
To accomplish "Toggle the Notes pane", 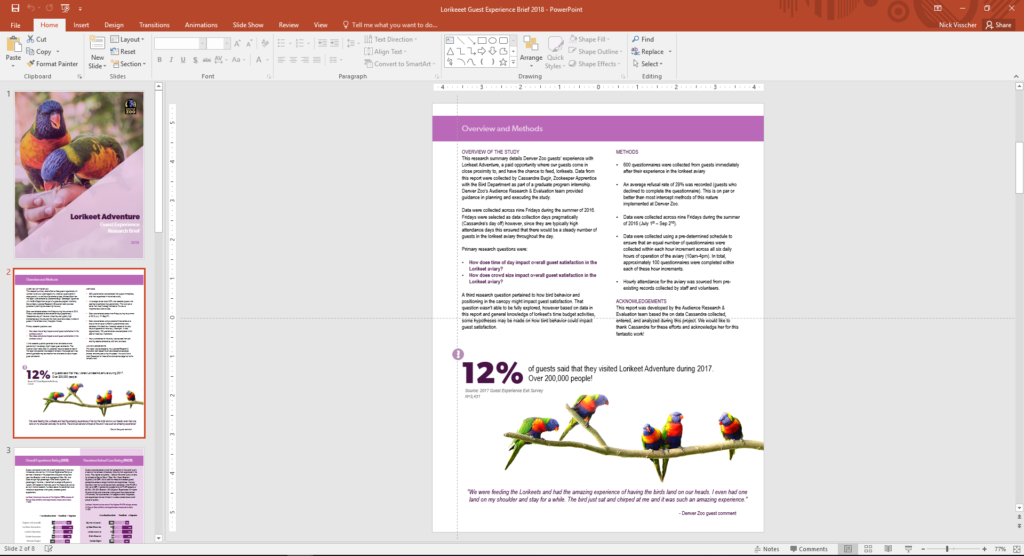I will [767, 549].
